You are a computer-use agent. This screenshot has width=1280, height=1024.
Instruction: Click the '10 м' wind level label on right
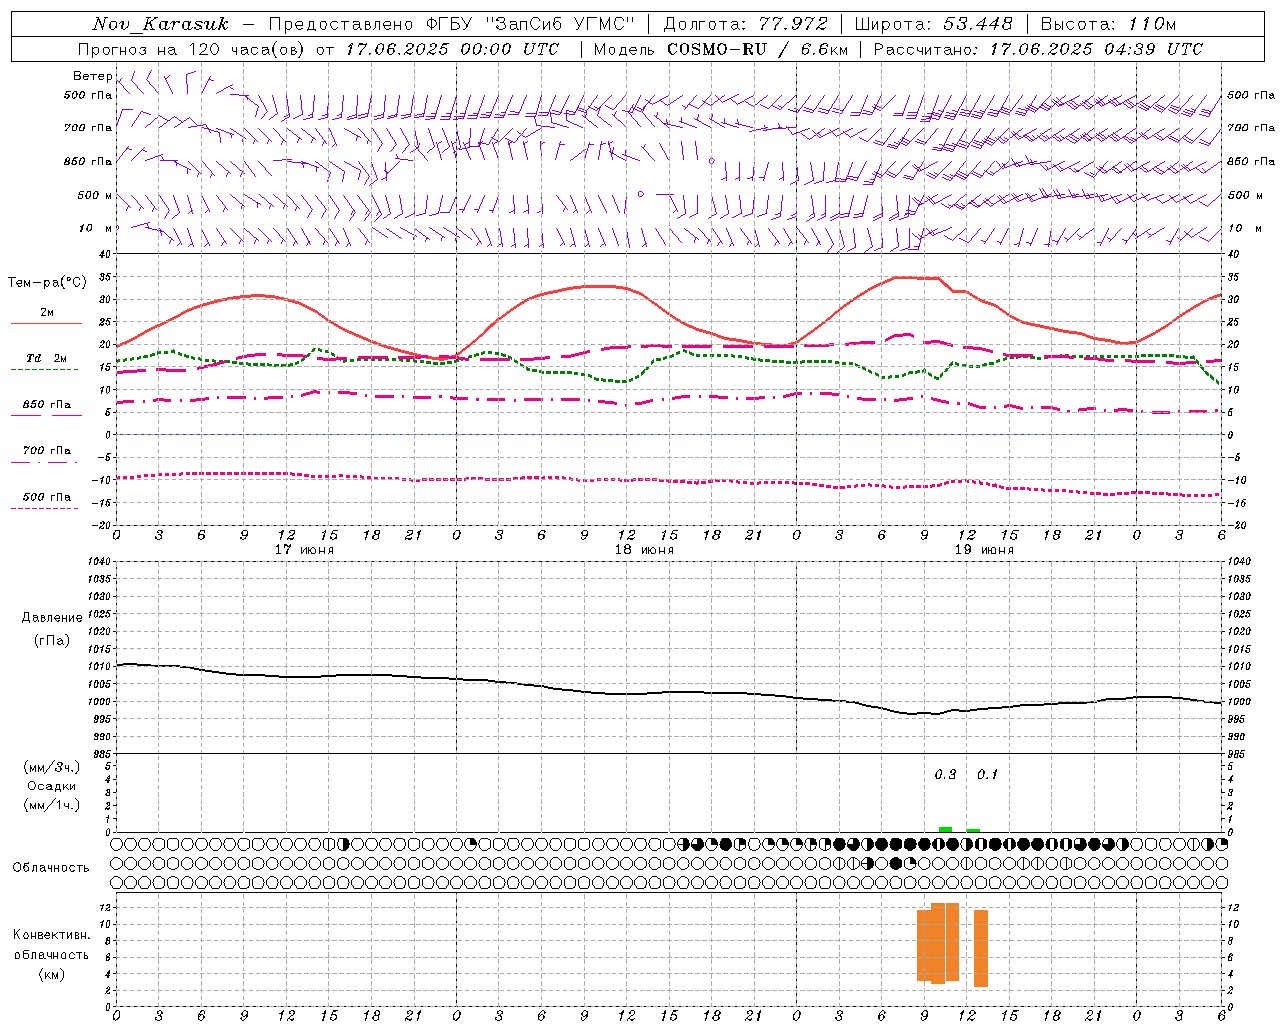coord(1245,229)
